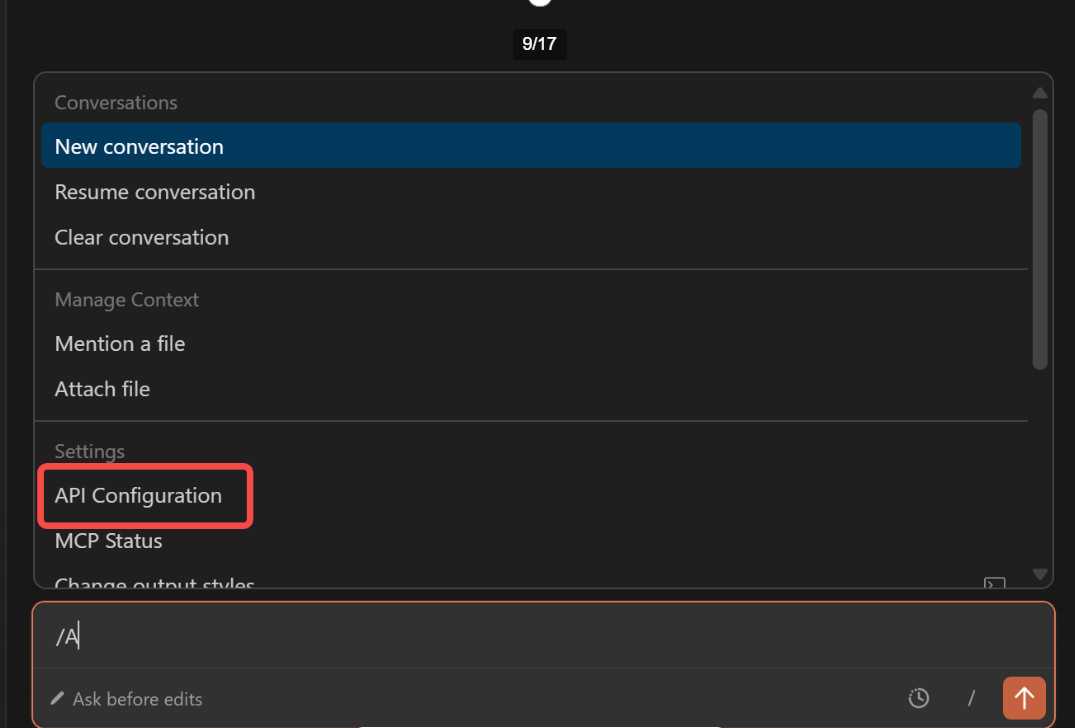1075x728 pixels.
Task: Click the history clock icon
Action: coord(918,698)
